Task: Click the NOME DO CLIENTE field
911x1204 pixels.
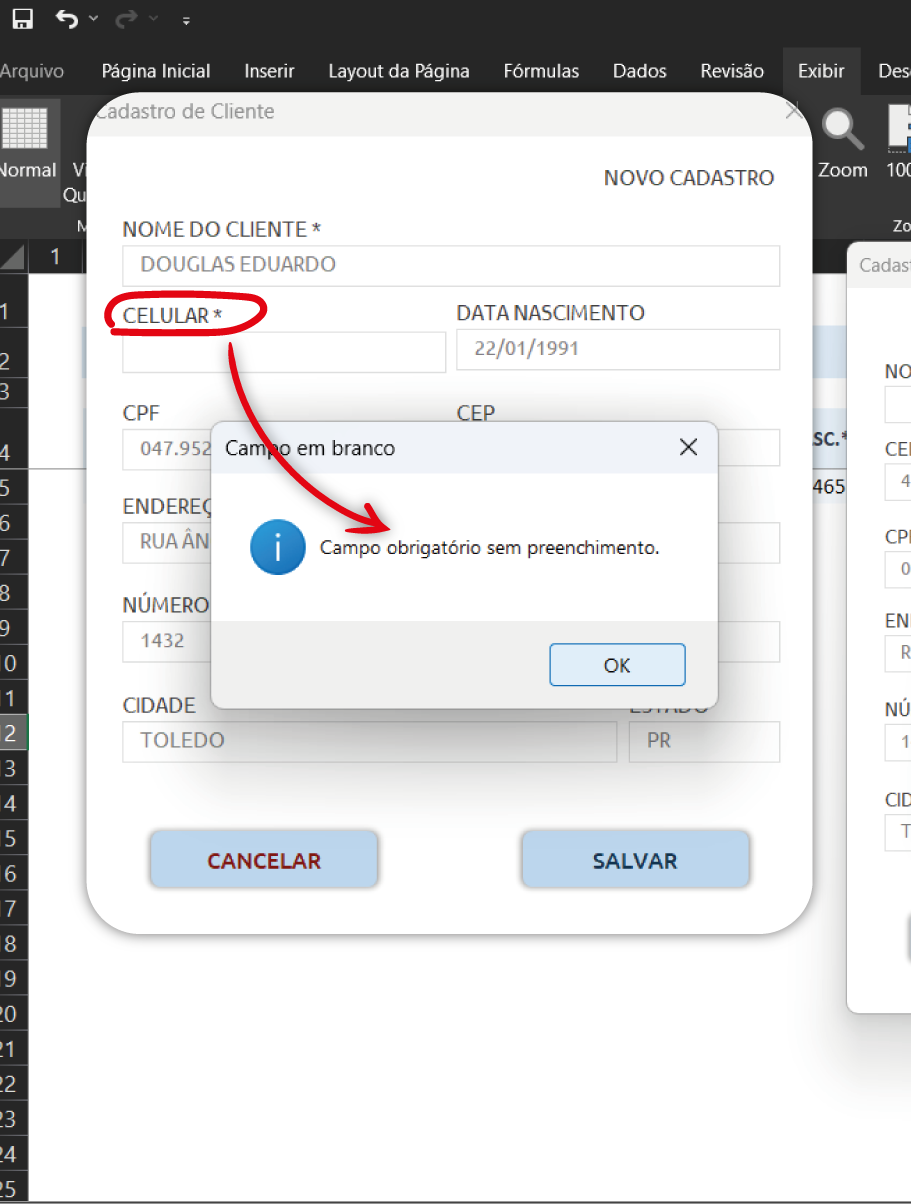Action: pos(451,266)
